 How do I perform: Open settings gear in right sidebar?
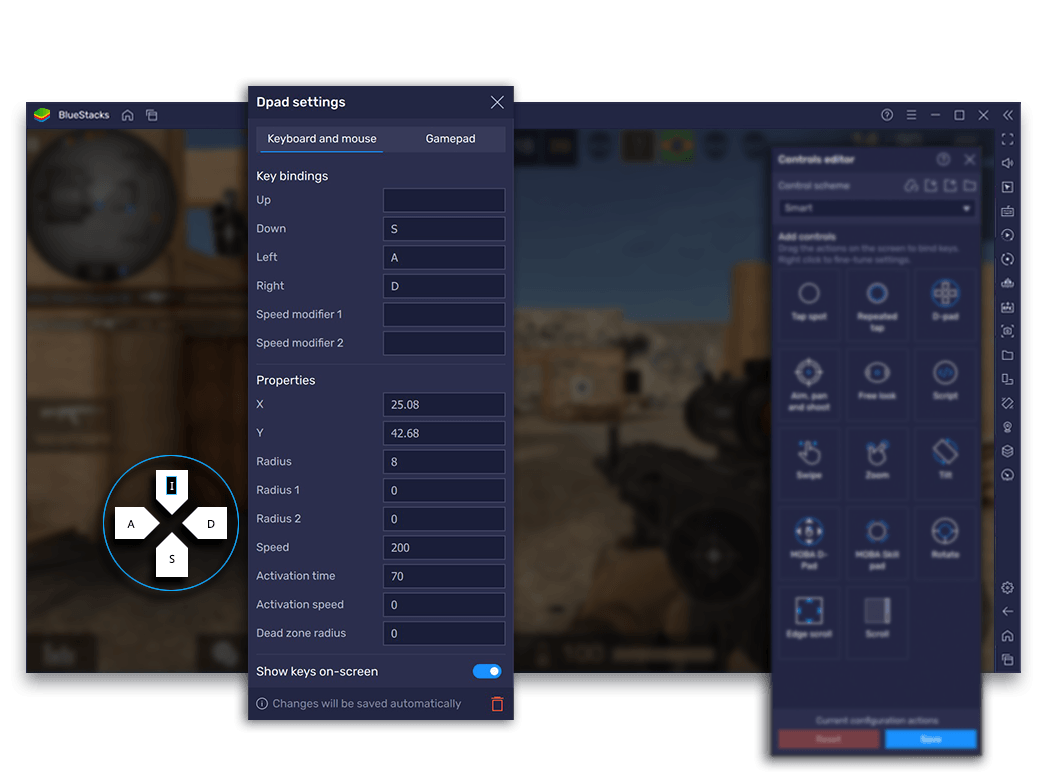[x=1008, y=588]
